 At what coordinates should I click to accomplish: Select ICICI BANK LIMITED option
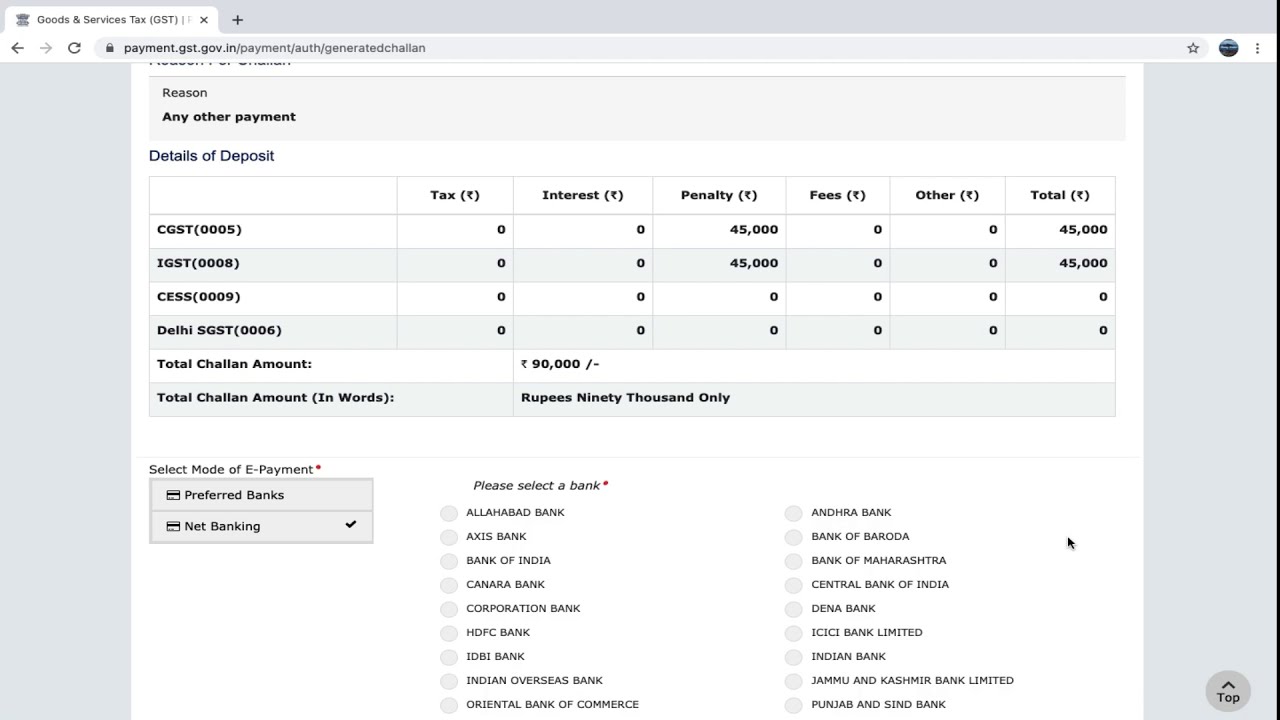[794, 633]
